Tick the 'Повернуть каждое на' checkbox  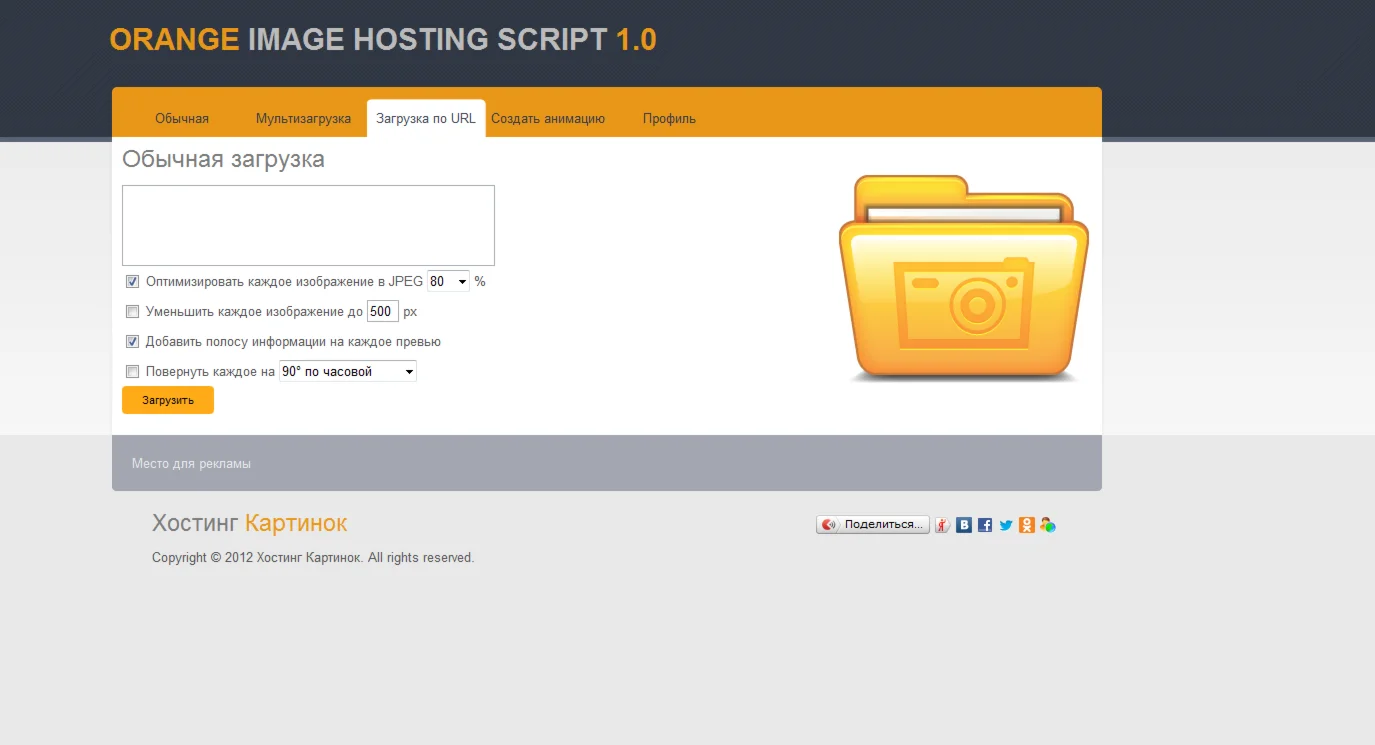(x=132, y=372)
